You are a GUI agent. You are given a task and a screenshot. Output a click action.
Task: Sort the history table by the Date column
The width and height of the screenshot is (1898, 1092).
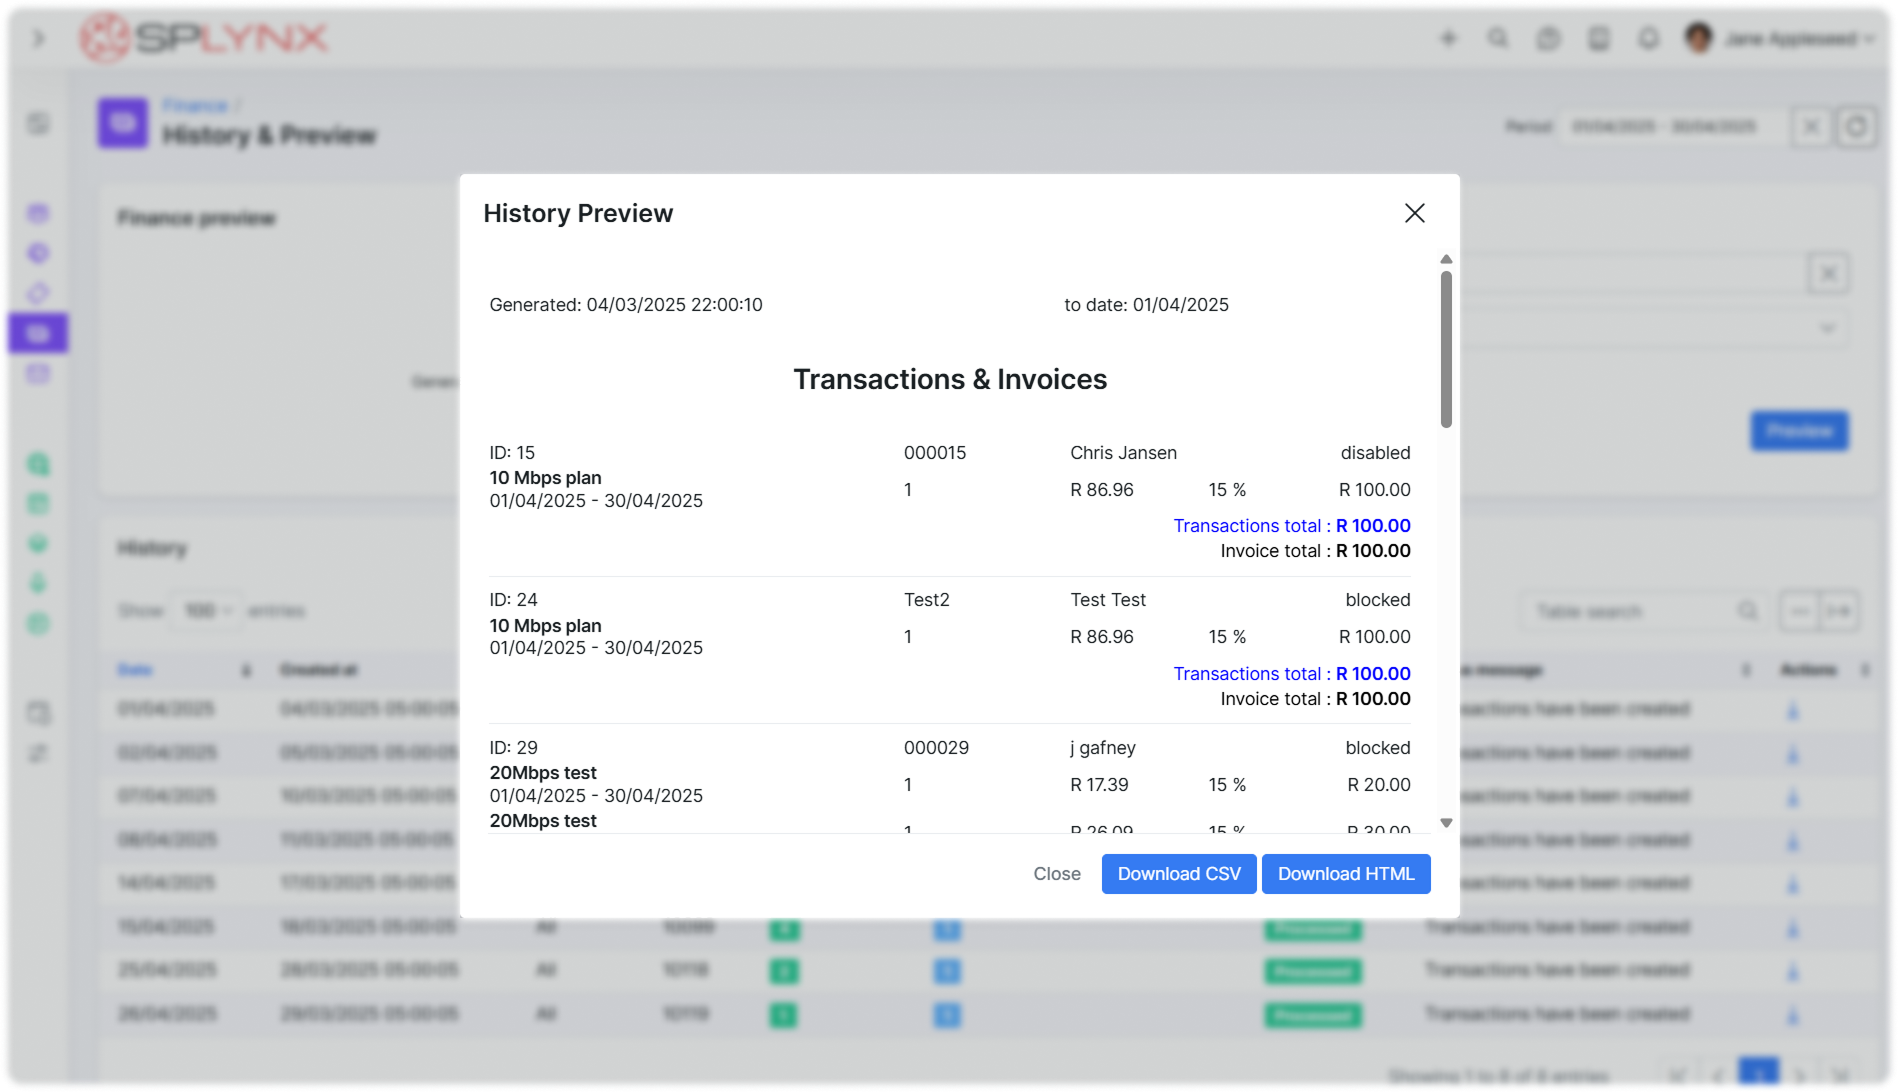pyautogui.click(x=135, y=670)
